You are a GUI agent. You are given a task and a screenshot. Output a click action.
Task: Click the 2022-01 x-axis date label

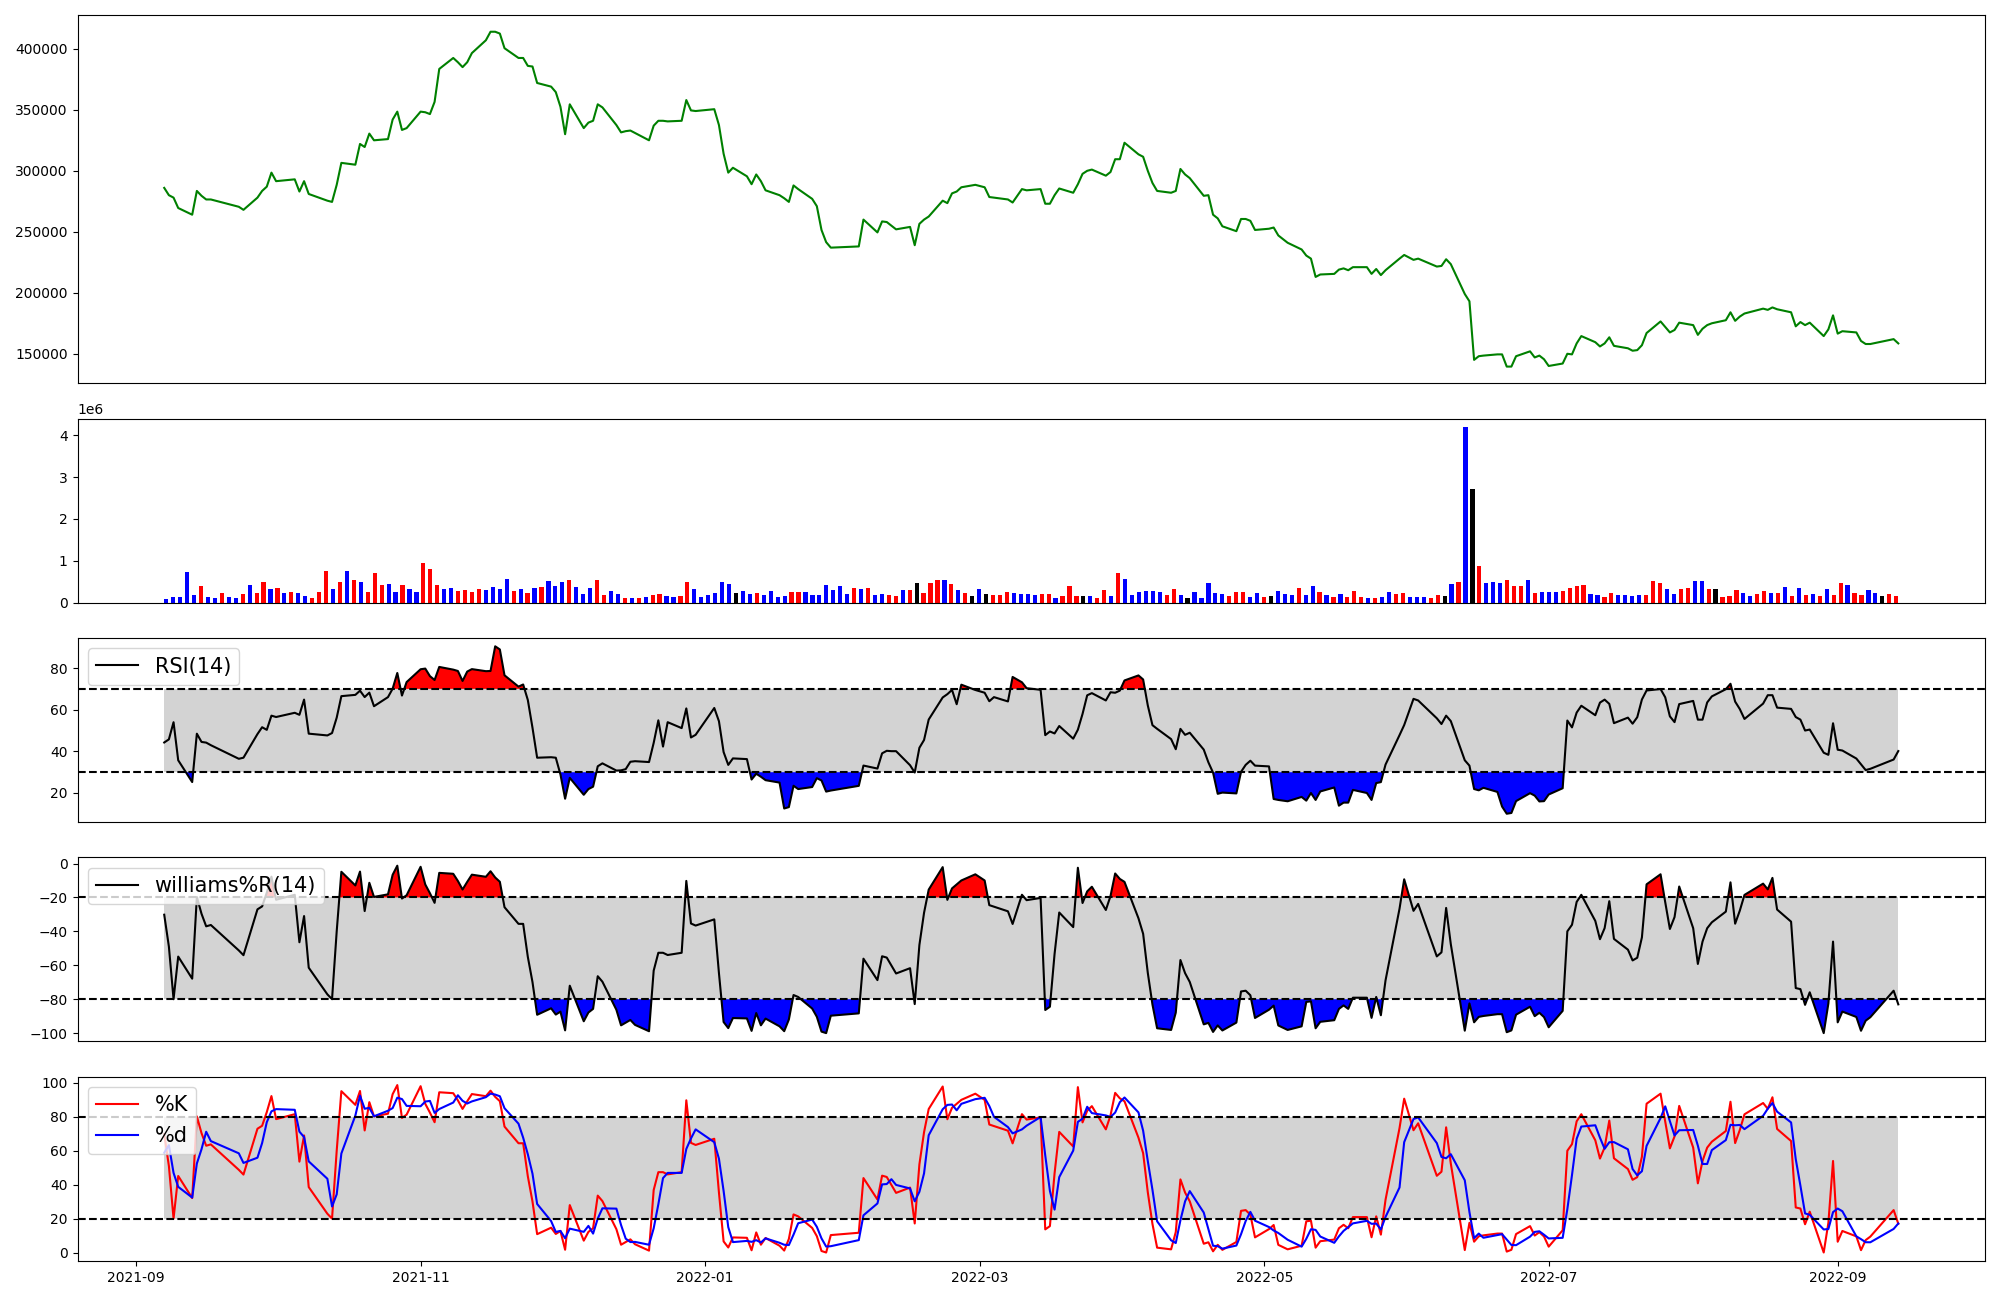pos(706,1277)
